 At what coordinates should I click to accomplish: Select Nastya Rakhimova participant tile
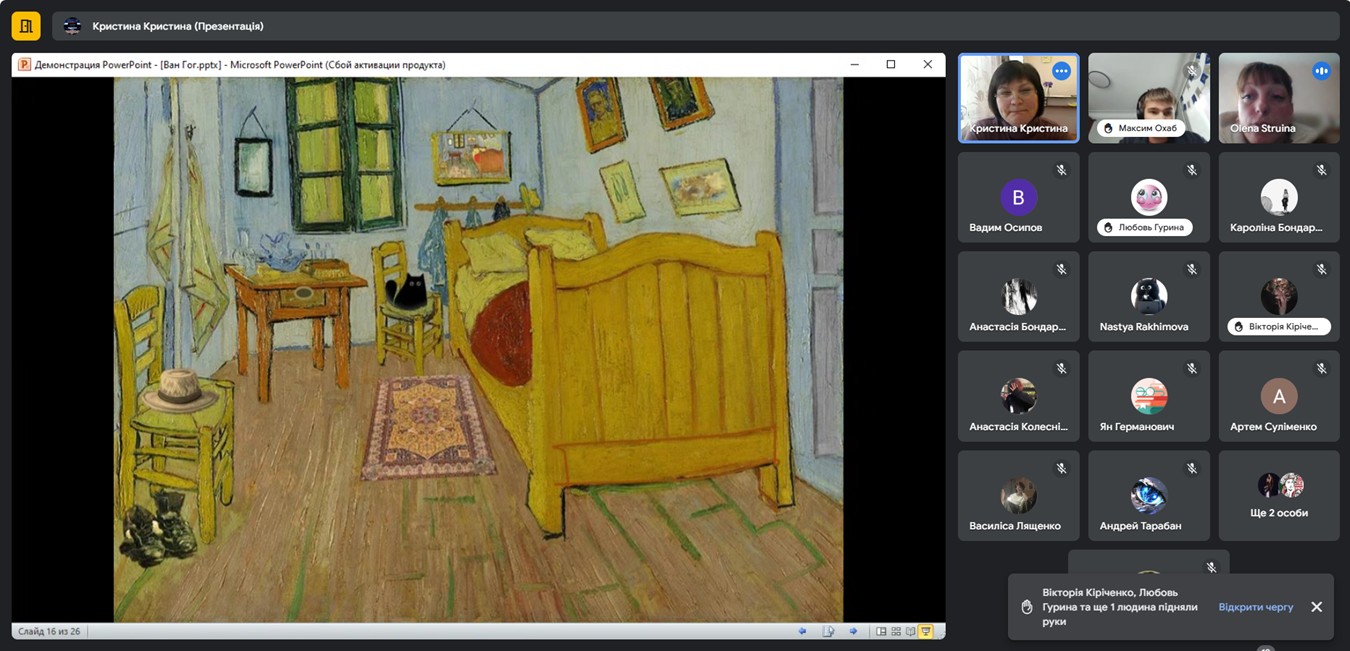pos(1148,298)
